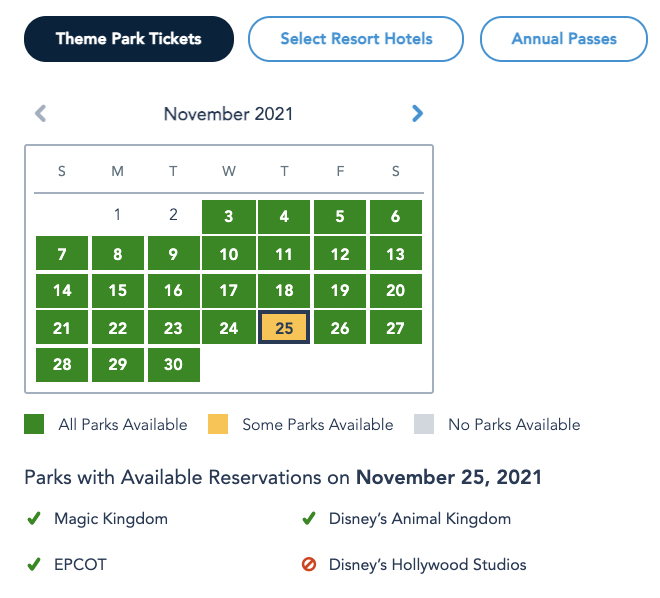
Task: Go to the next month with right chevron
Action: click(417, 114)
